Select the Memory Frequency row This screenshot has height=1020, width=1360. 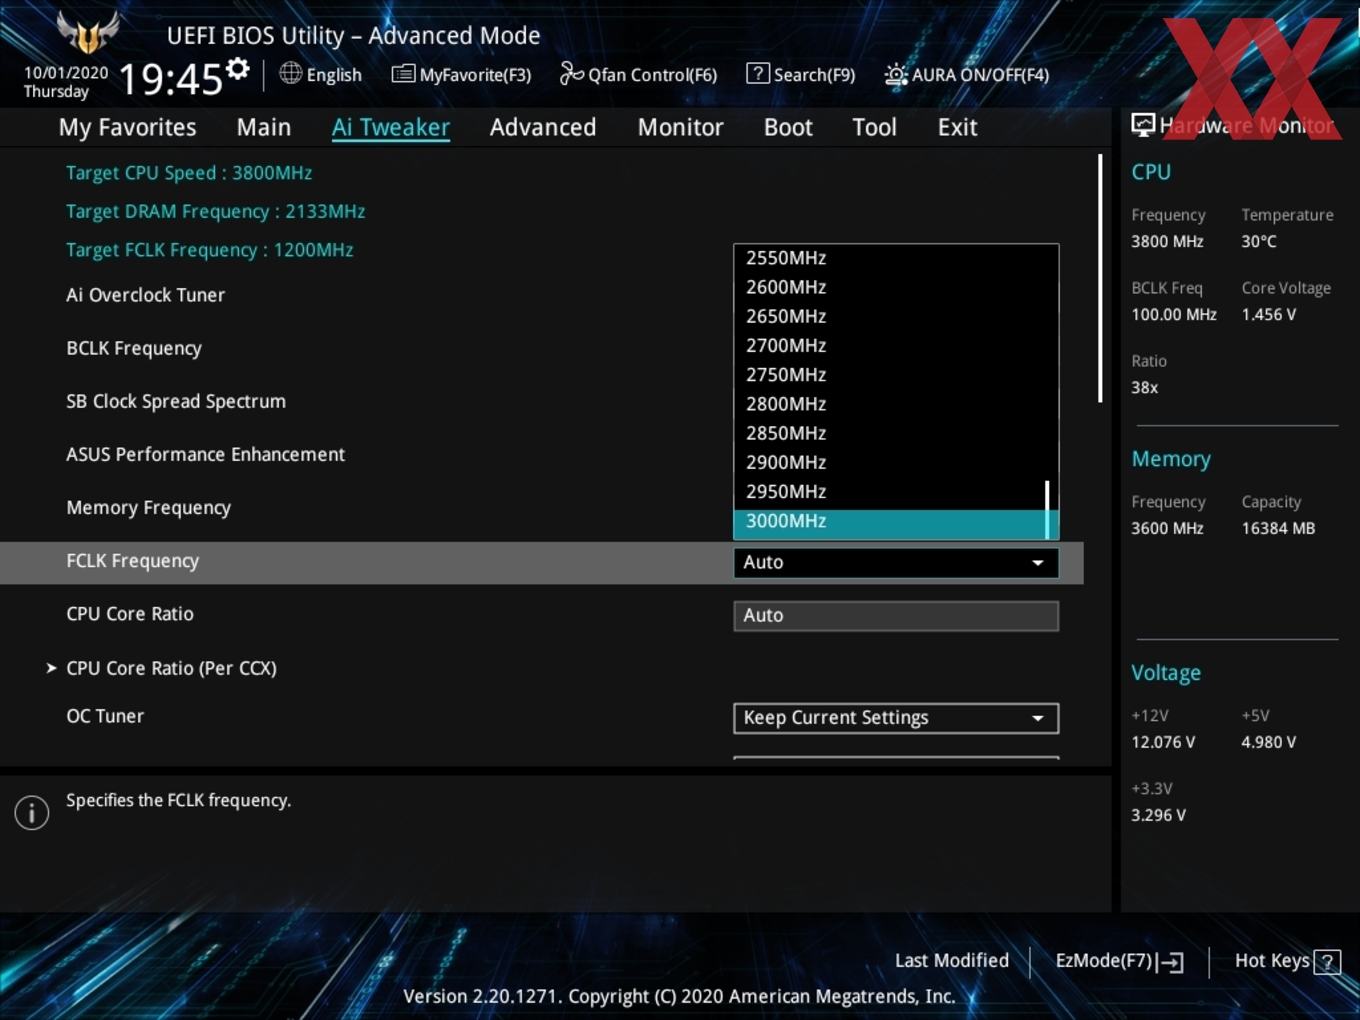tap(148, 508)
